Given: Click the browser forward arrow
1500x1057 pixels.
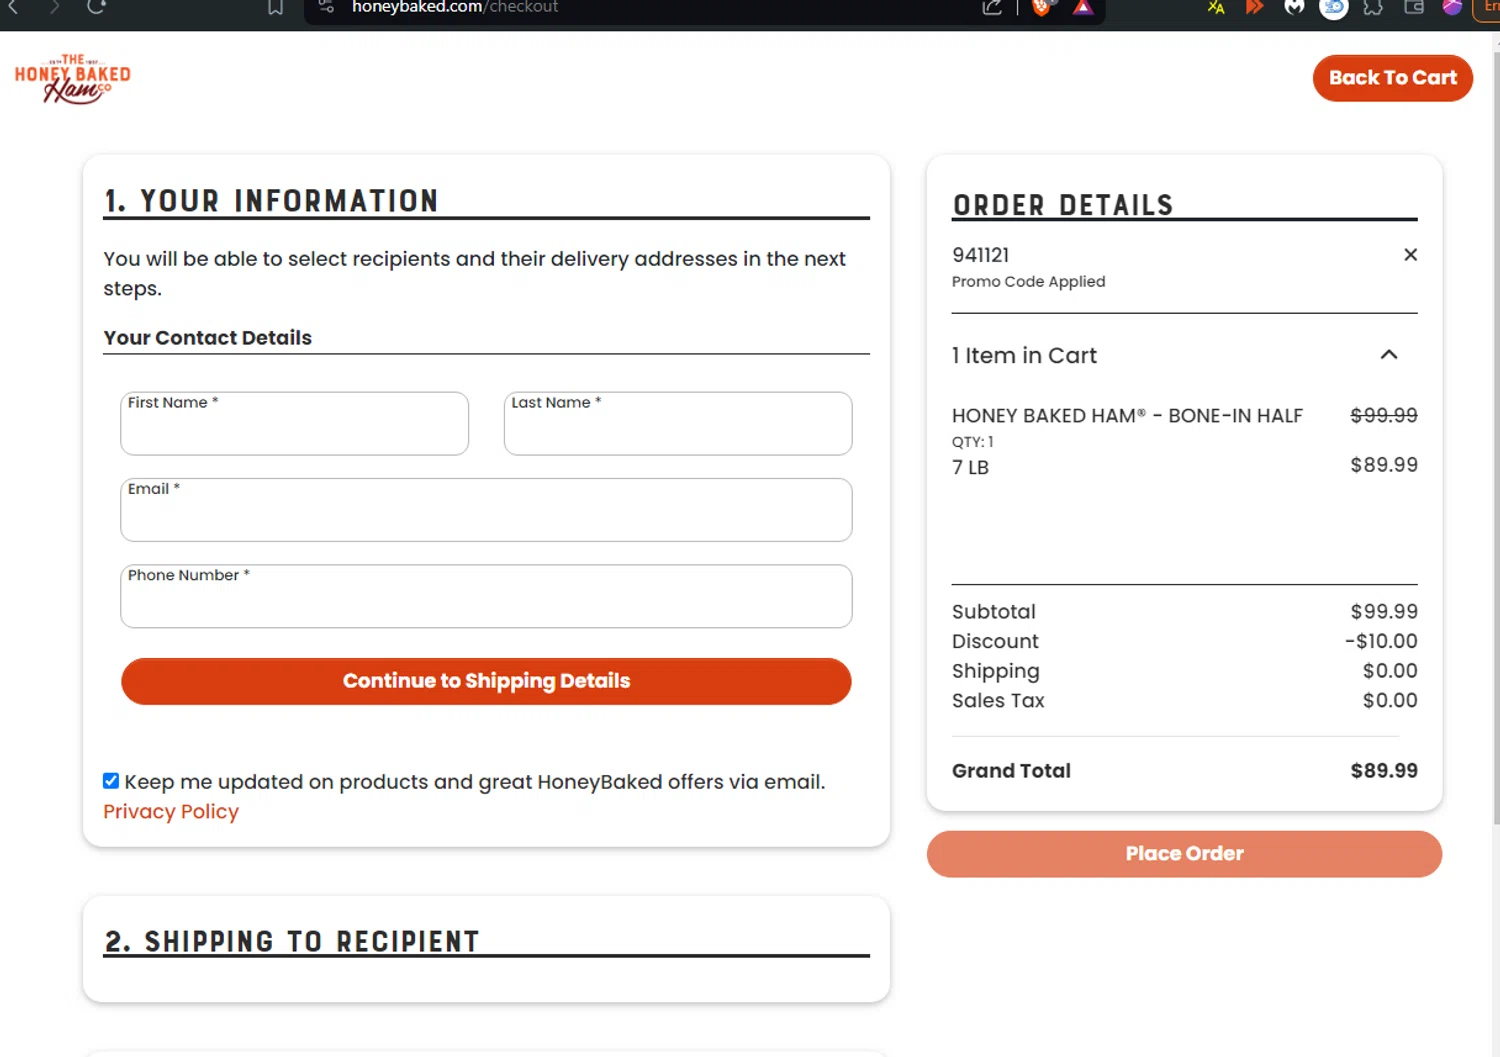Looking at the screenshot, I should (x=54, y=7).
